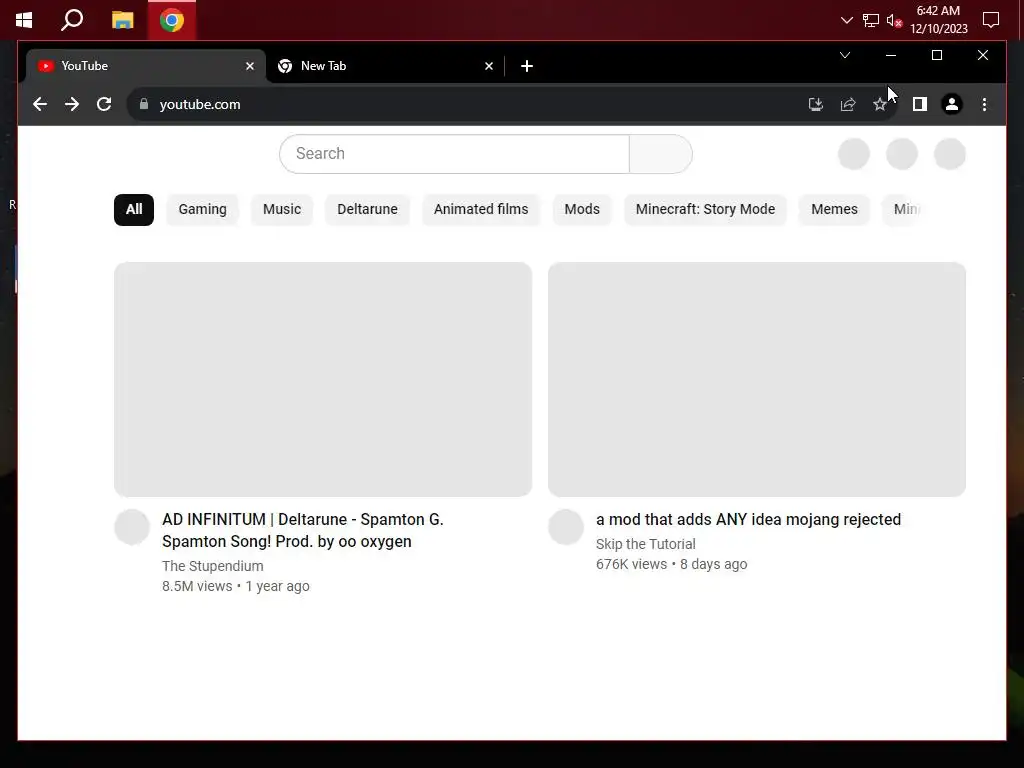The image size is (1024, 768).
Task: Open the Chrome three-dot menu
Action: point(984,104)
